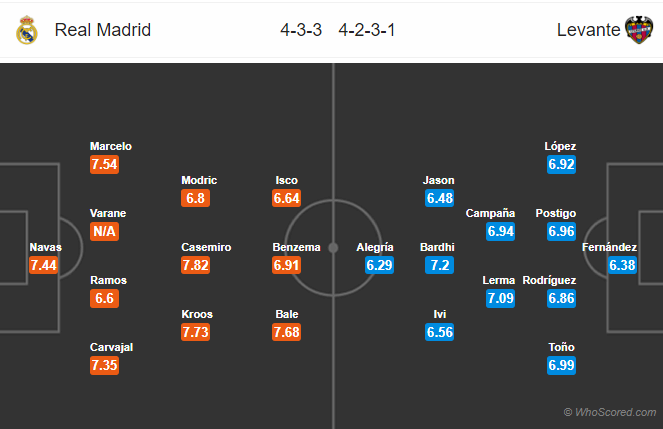Click the 4-3-3 formation label

(x=301, y=30)
